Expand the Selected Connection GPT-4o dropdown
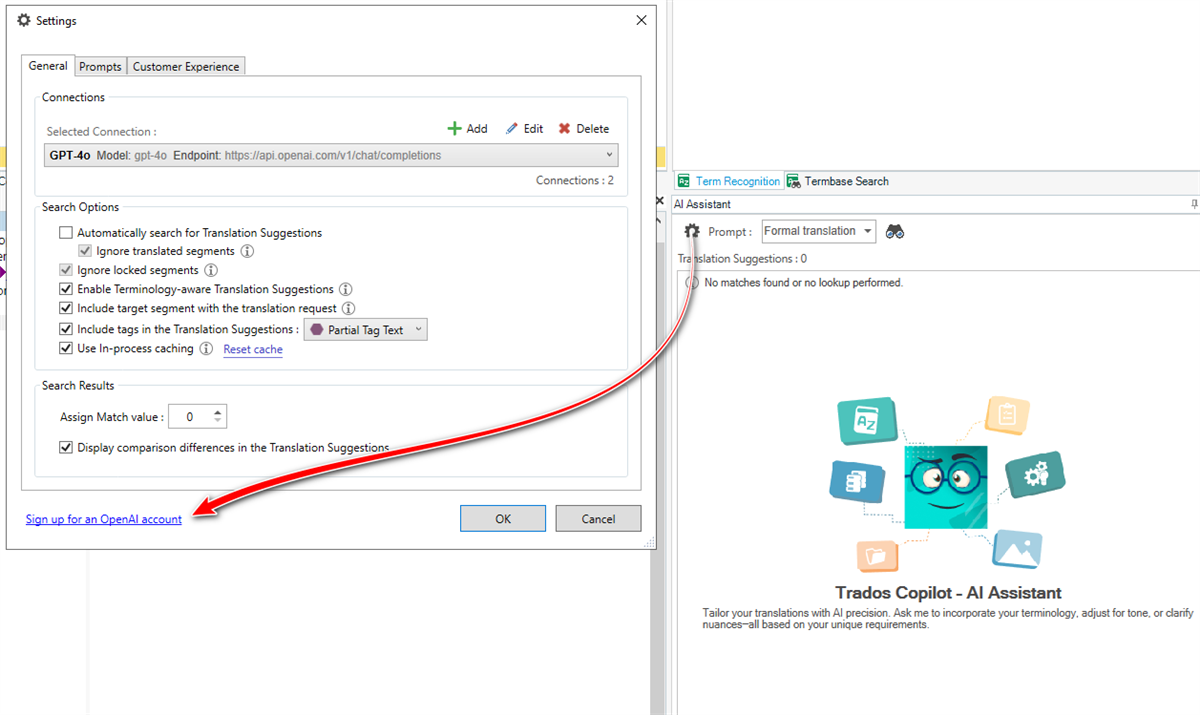 609,155
